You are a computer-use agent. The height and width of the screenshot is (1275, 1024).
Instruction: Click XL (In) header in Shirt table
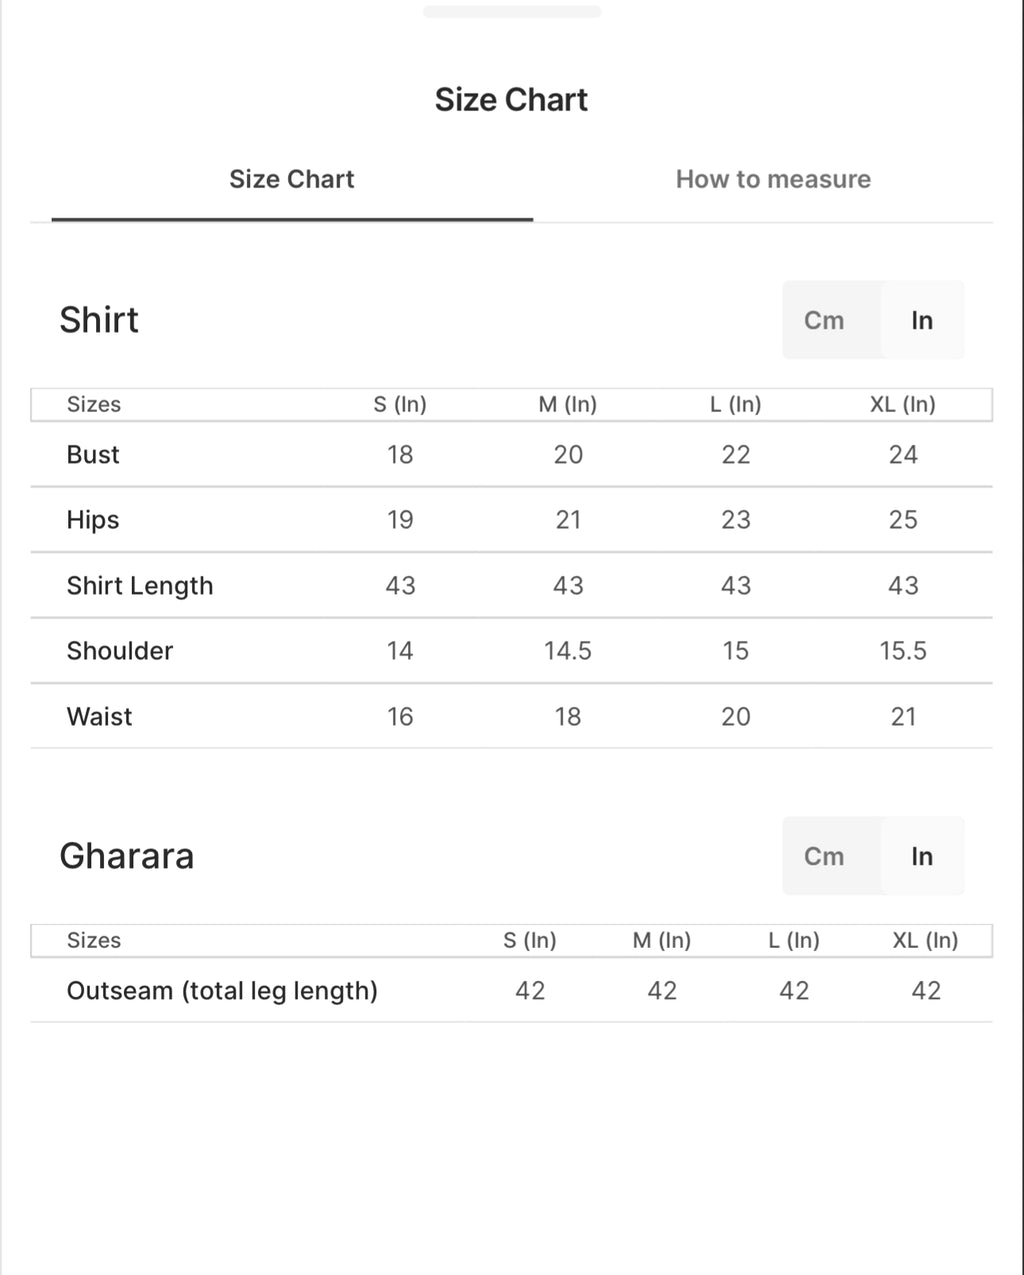coord(903,404)
